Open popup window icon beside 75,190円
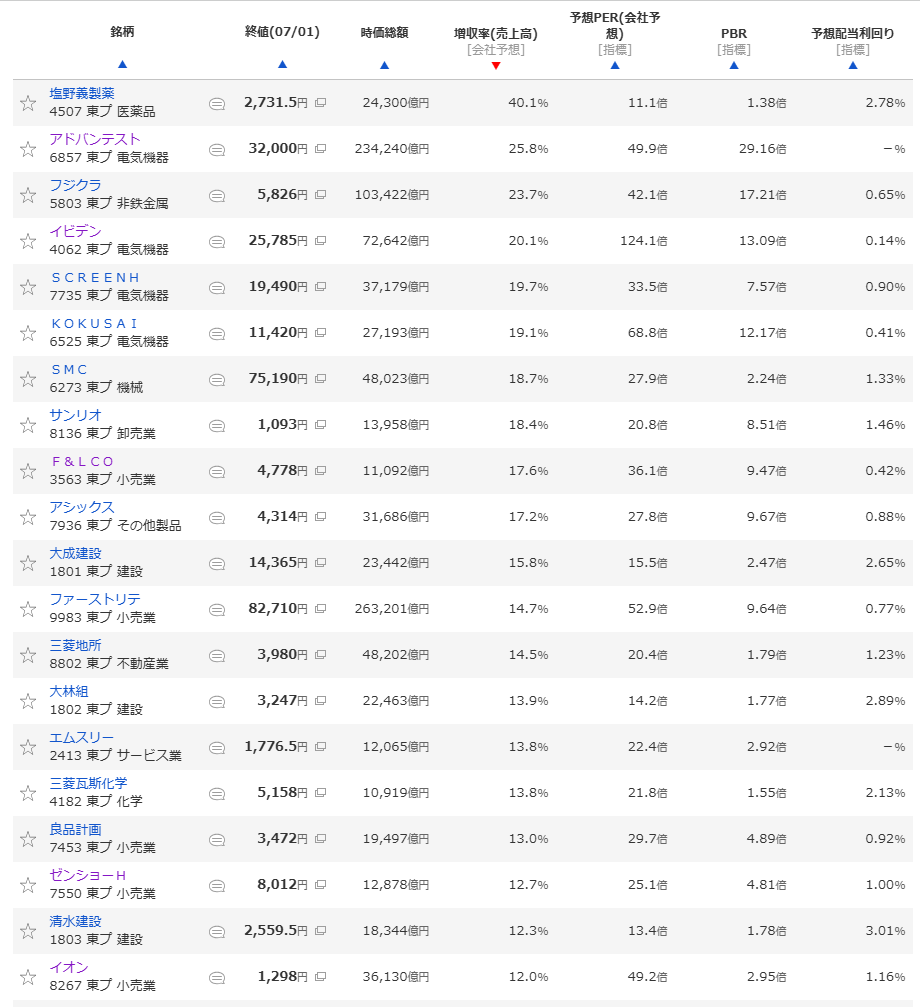This screenshot has height=1007, width=920. pyautogui.click(x=320, y=378)
